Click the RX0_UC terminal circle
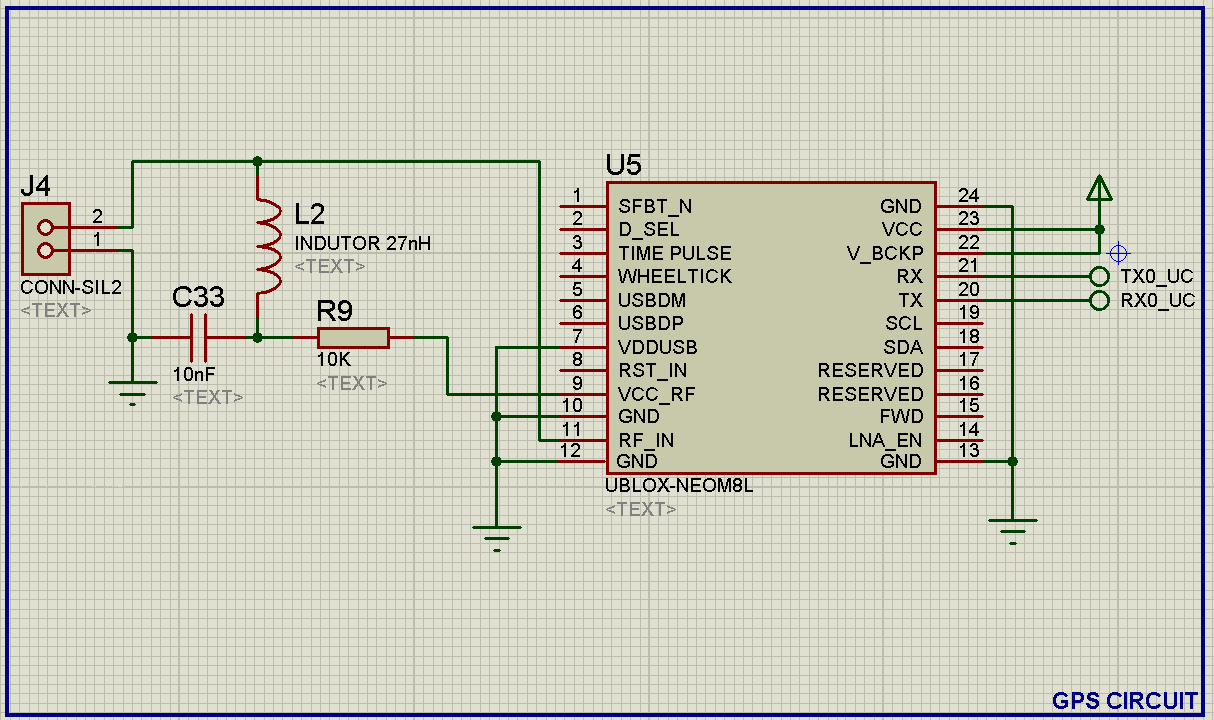This screenshot has height=720, width=1214. 1099,300
